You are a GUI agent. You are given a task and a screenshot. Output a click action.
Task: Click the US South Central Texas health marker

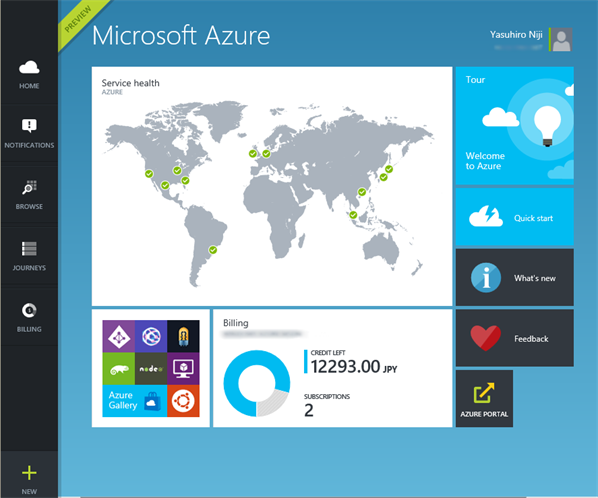tap(165, 185)
